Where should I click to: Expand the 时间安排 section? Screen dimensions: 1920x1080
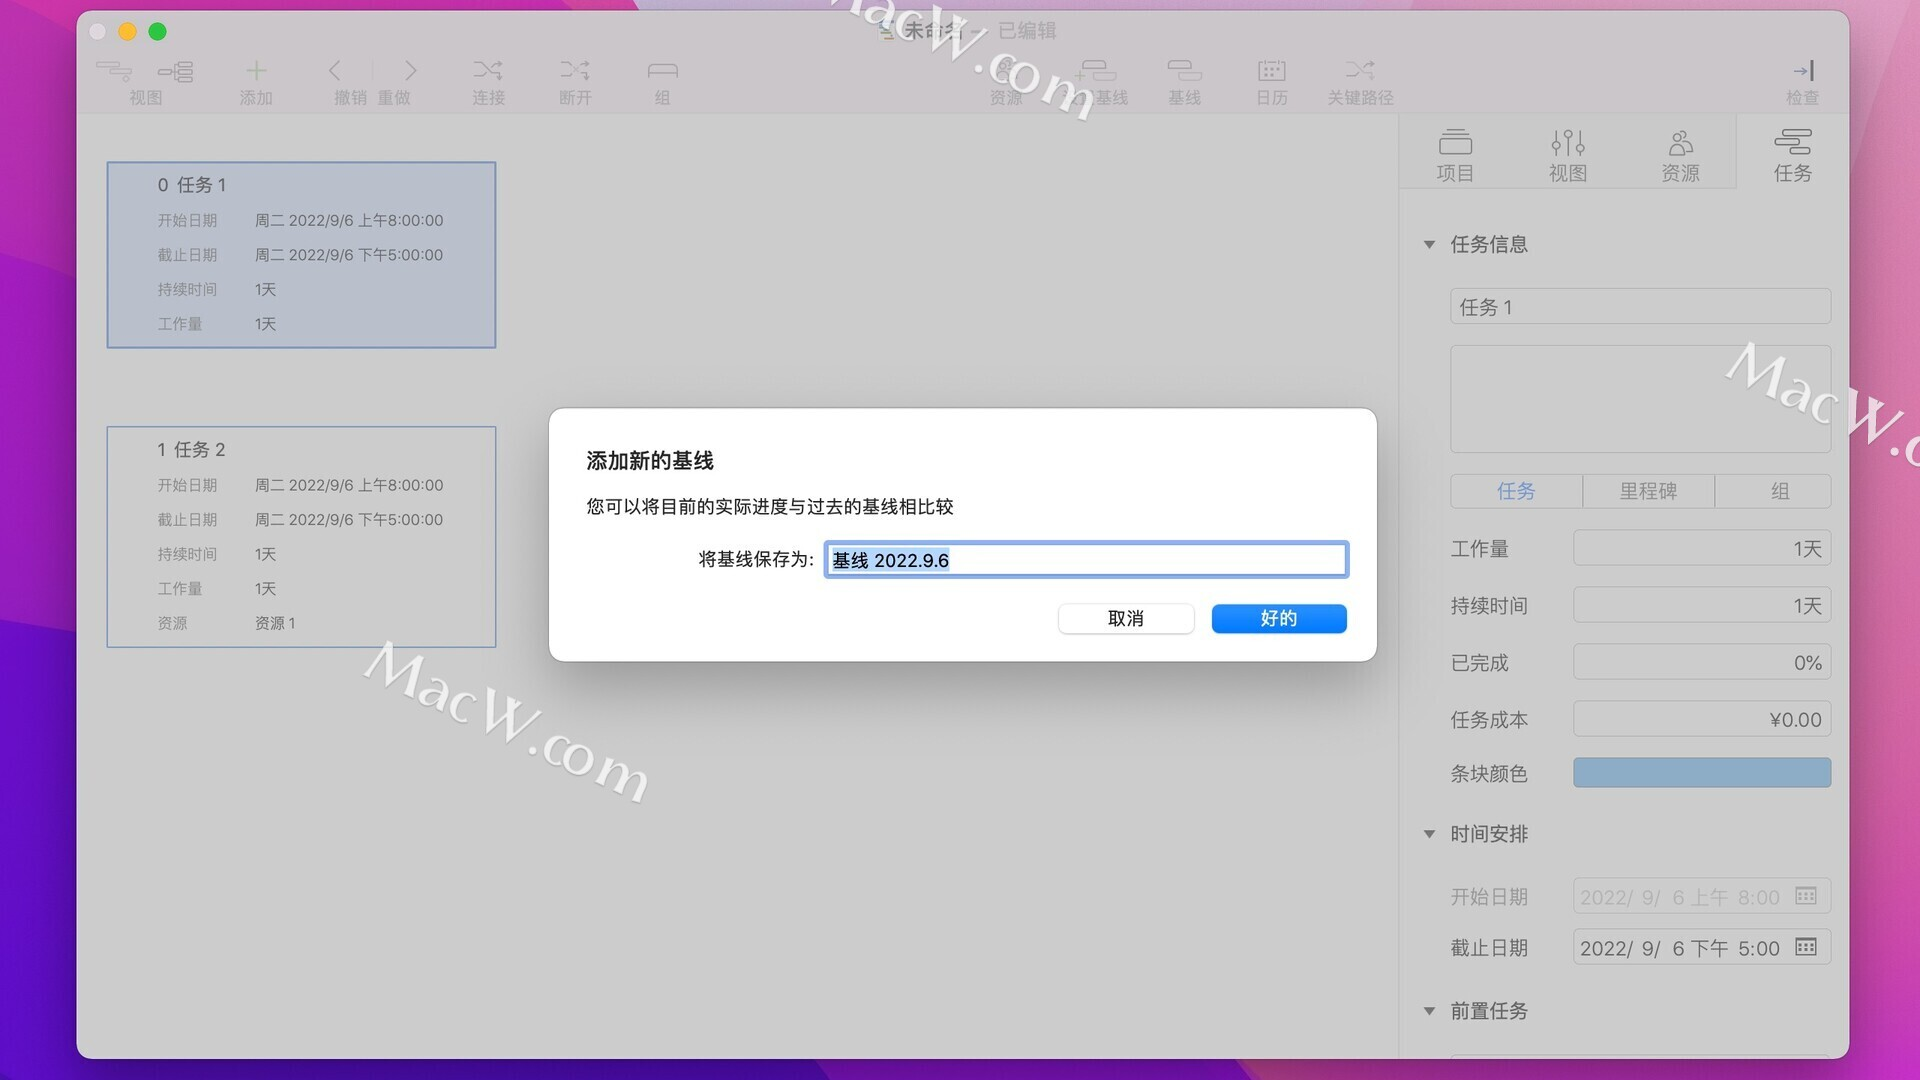coord(1431,832)
